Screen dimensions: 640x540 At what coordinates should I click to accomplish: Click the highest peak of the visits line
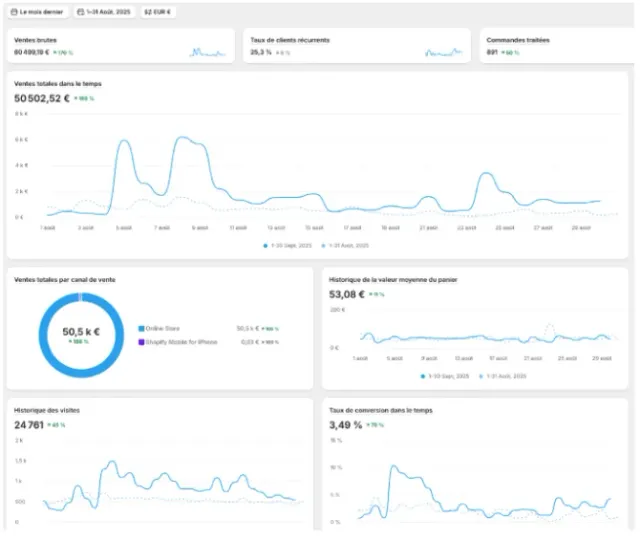click(x=112, y=462)
